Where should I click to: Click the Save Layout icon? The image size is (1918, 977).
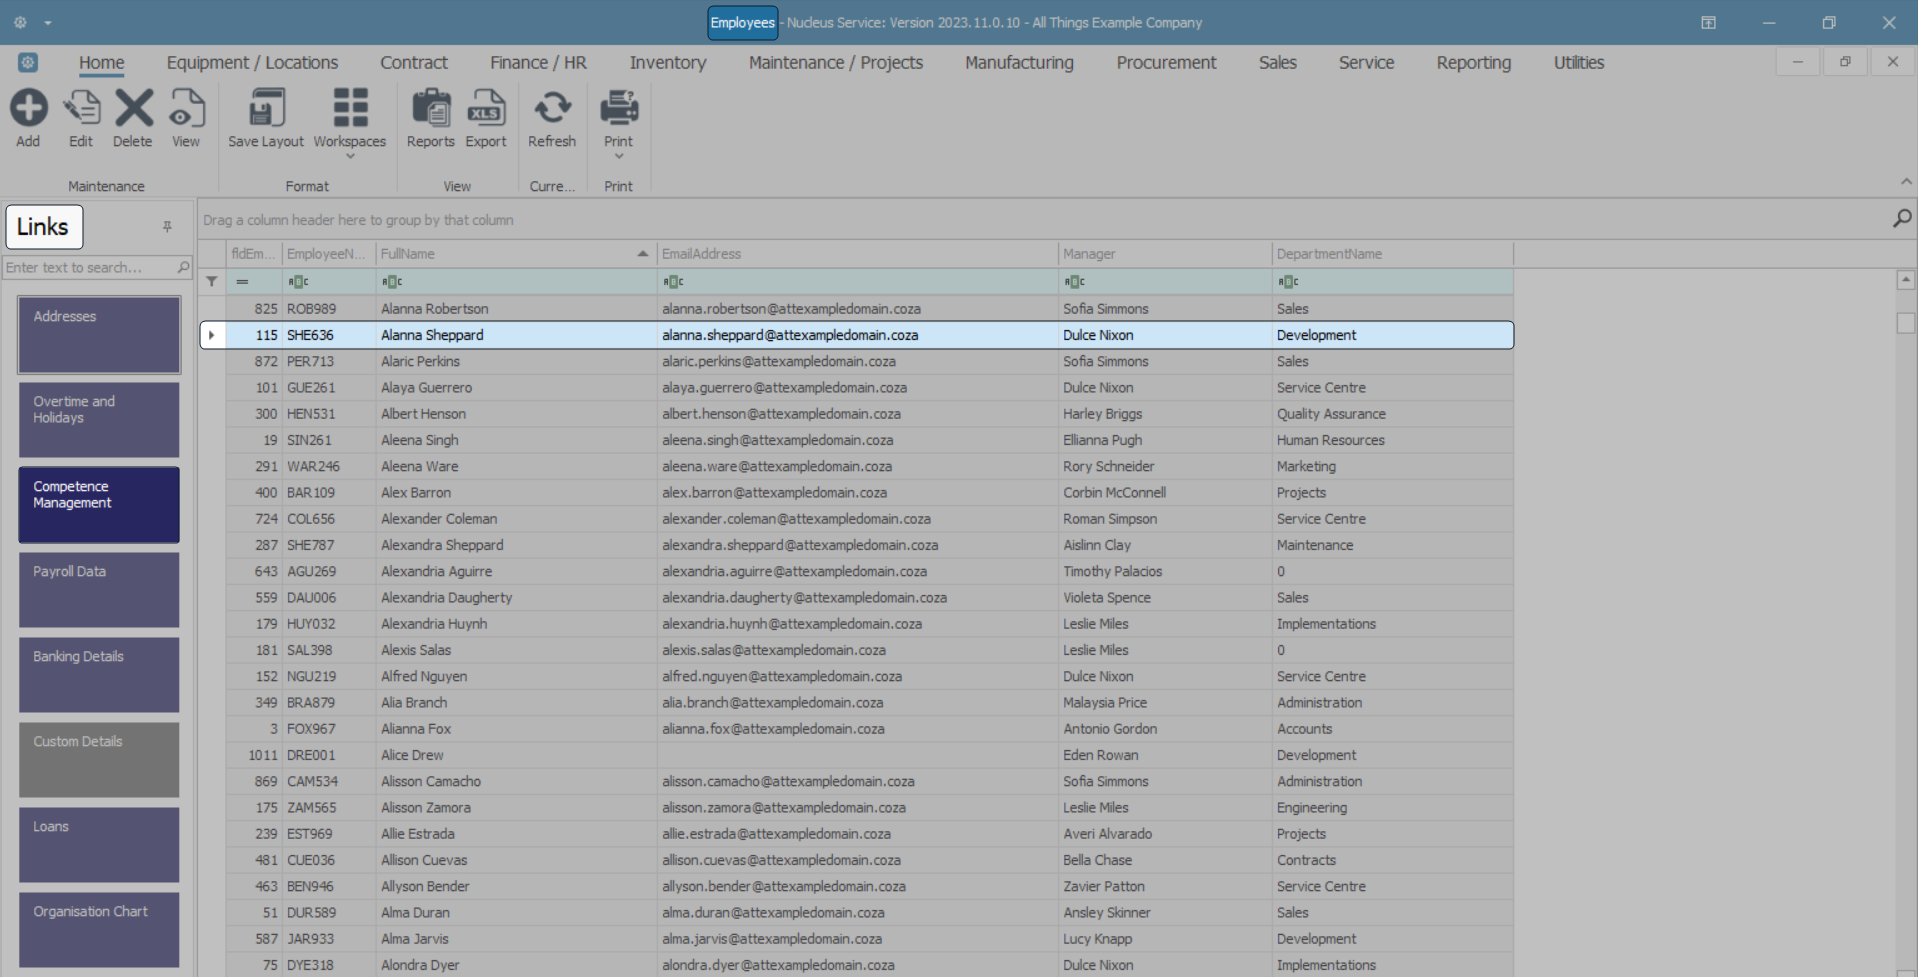266,109
